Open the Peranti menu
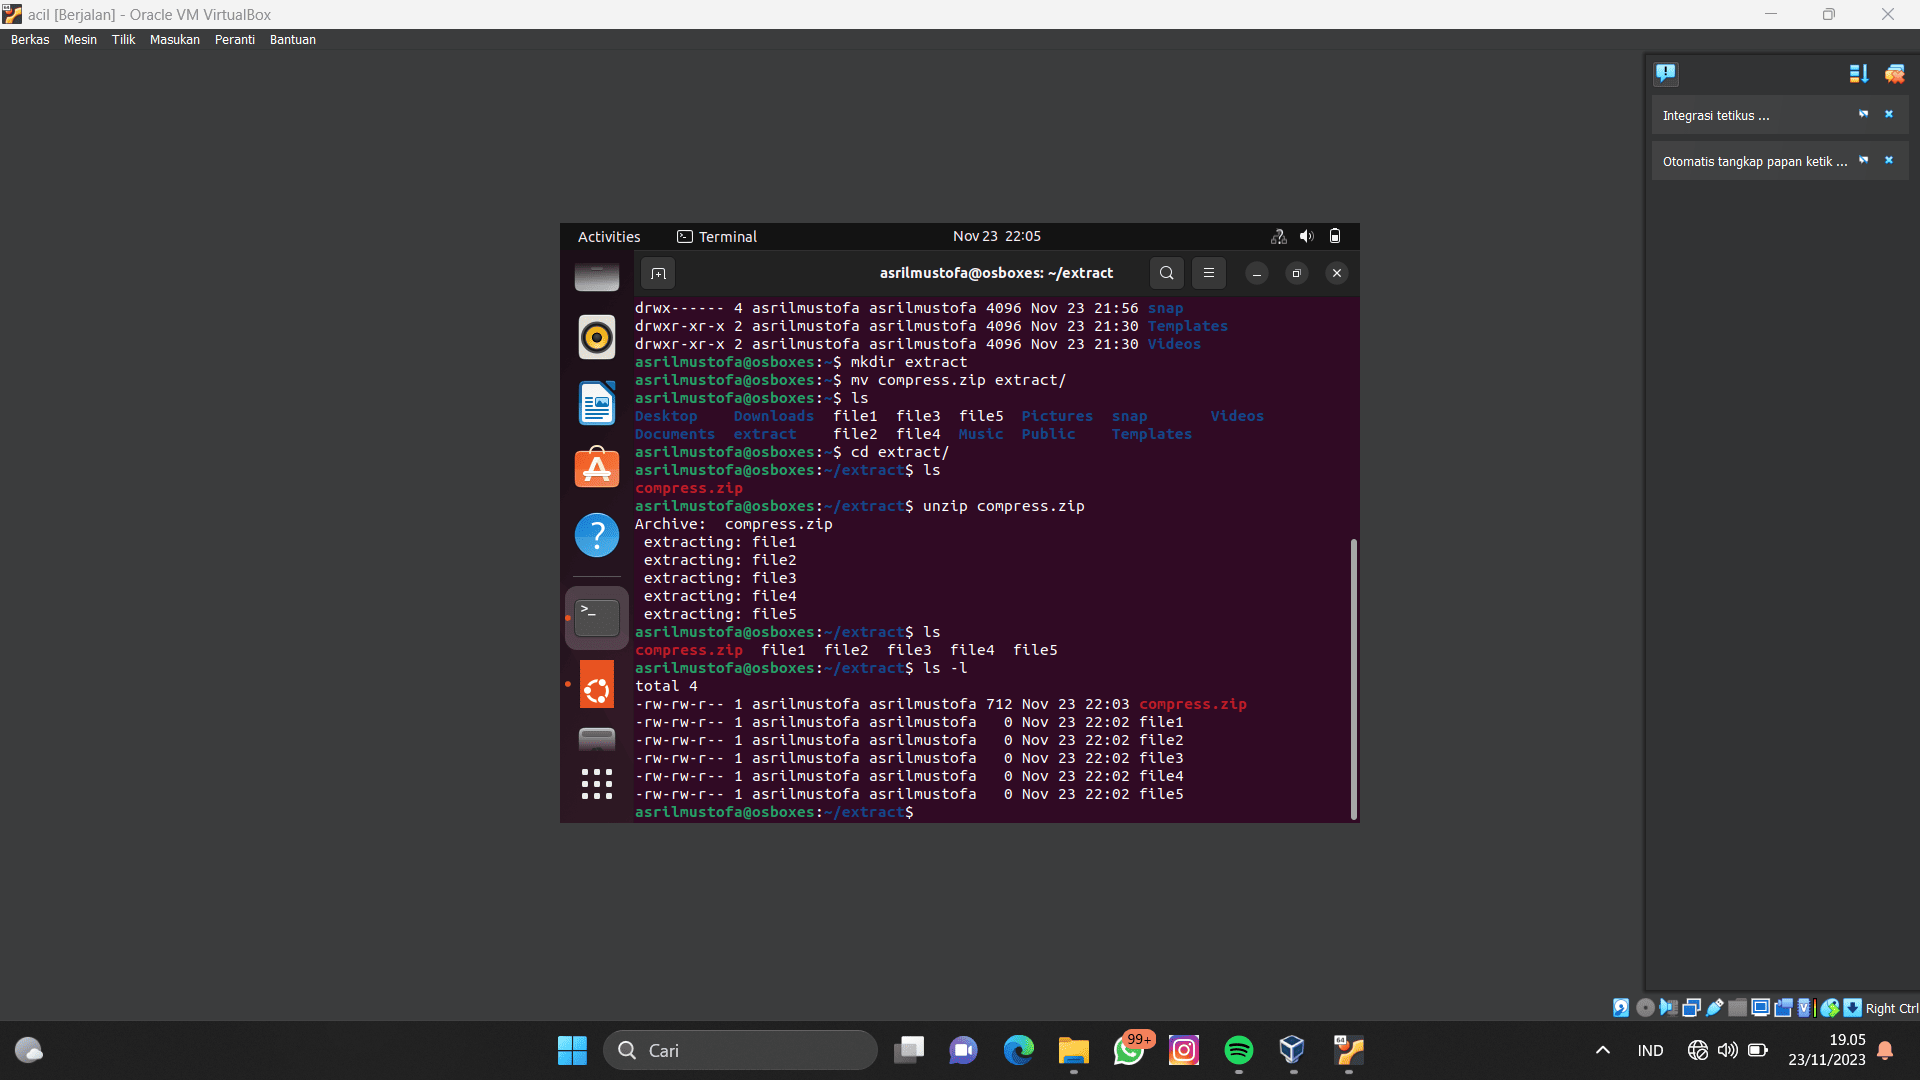Viewport: 1920px width, 1080px height. [x=235, y=40]
